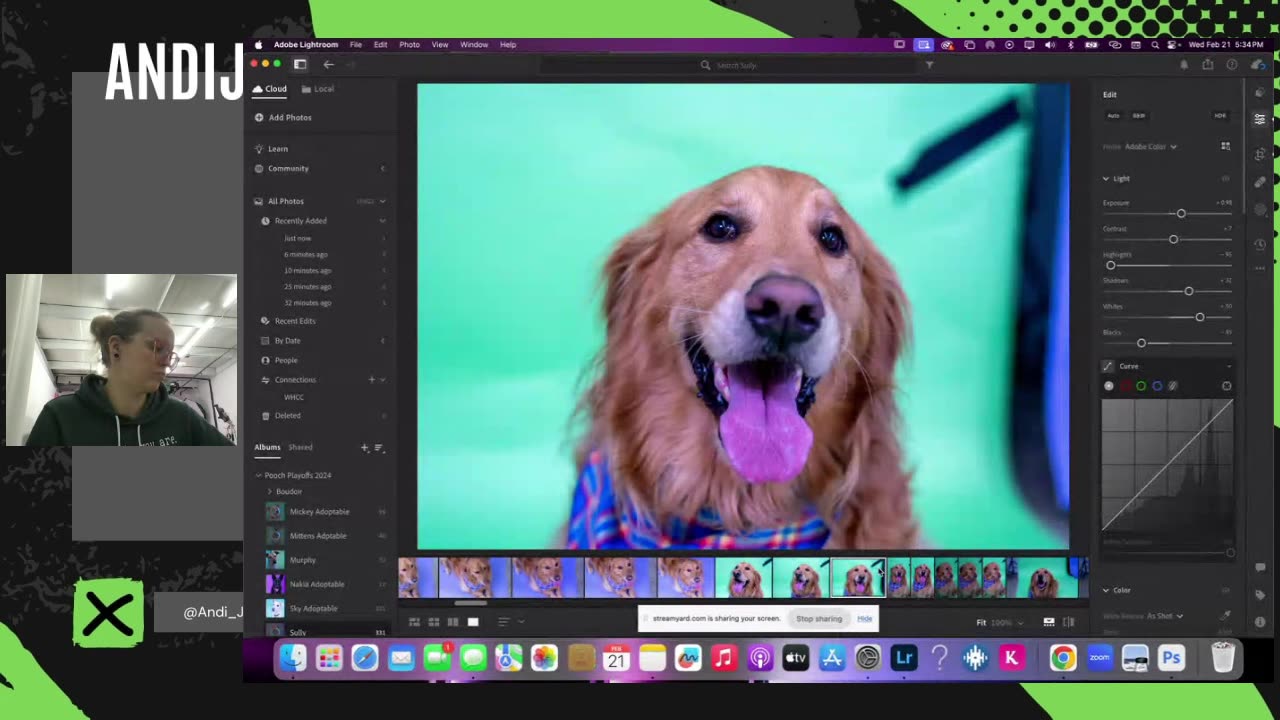Collapse the Pooch Playoffs 2024 folder
This screenshot has height=720, width=1280.
click(259, 476)
